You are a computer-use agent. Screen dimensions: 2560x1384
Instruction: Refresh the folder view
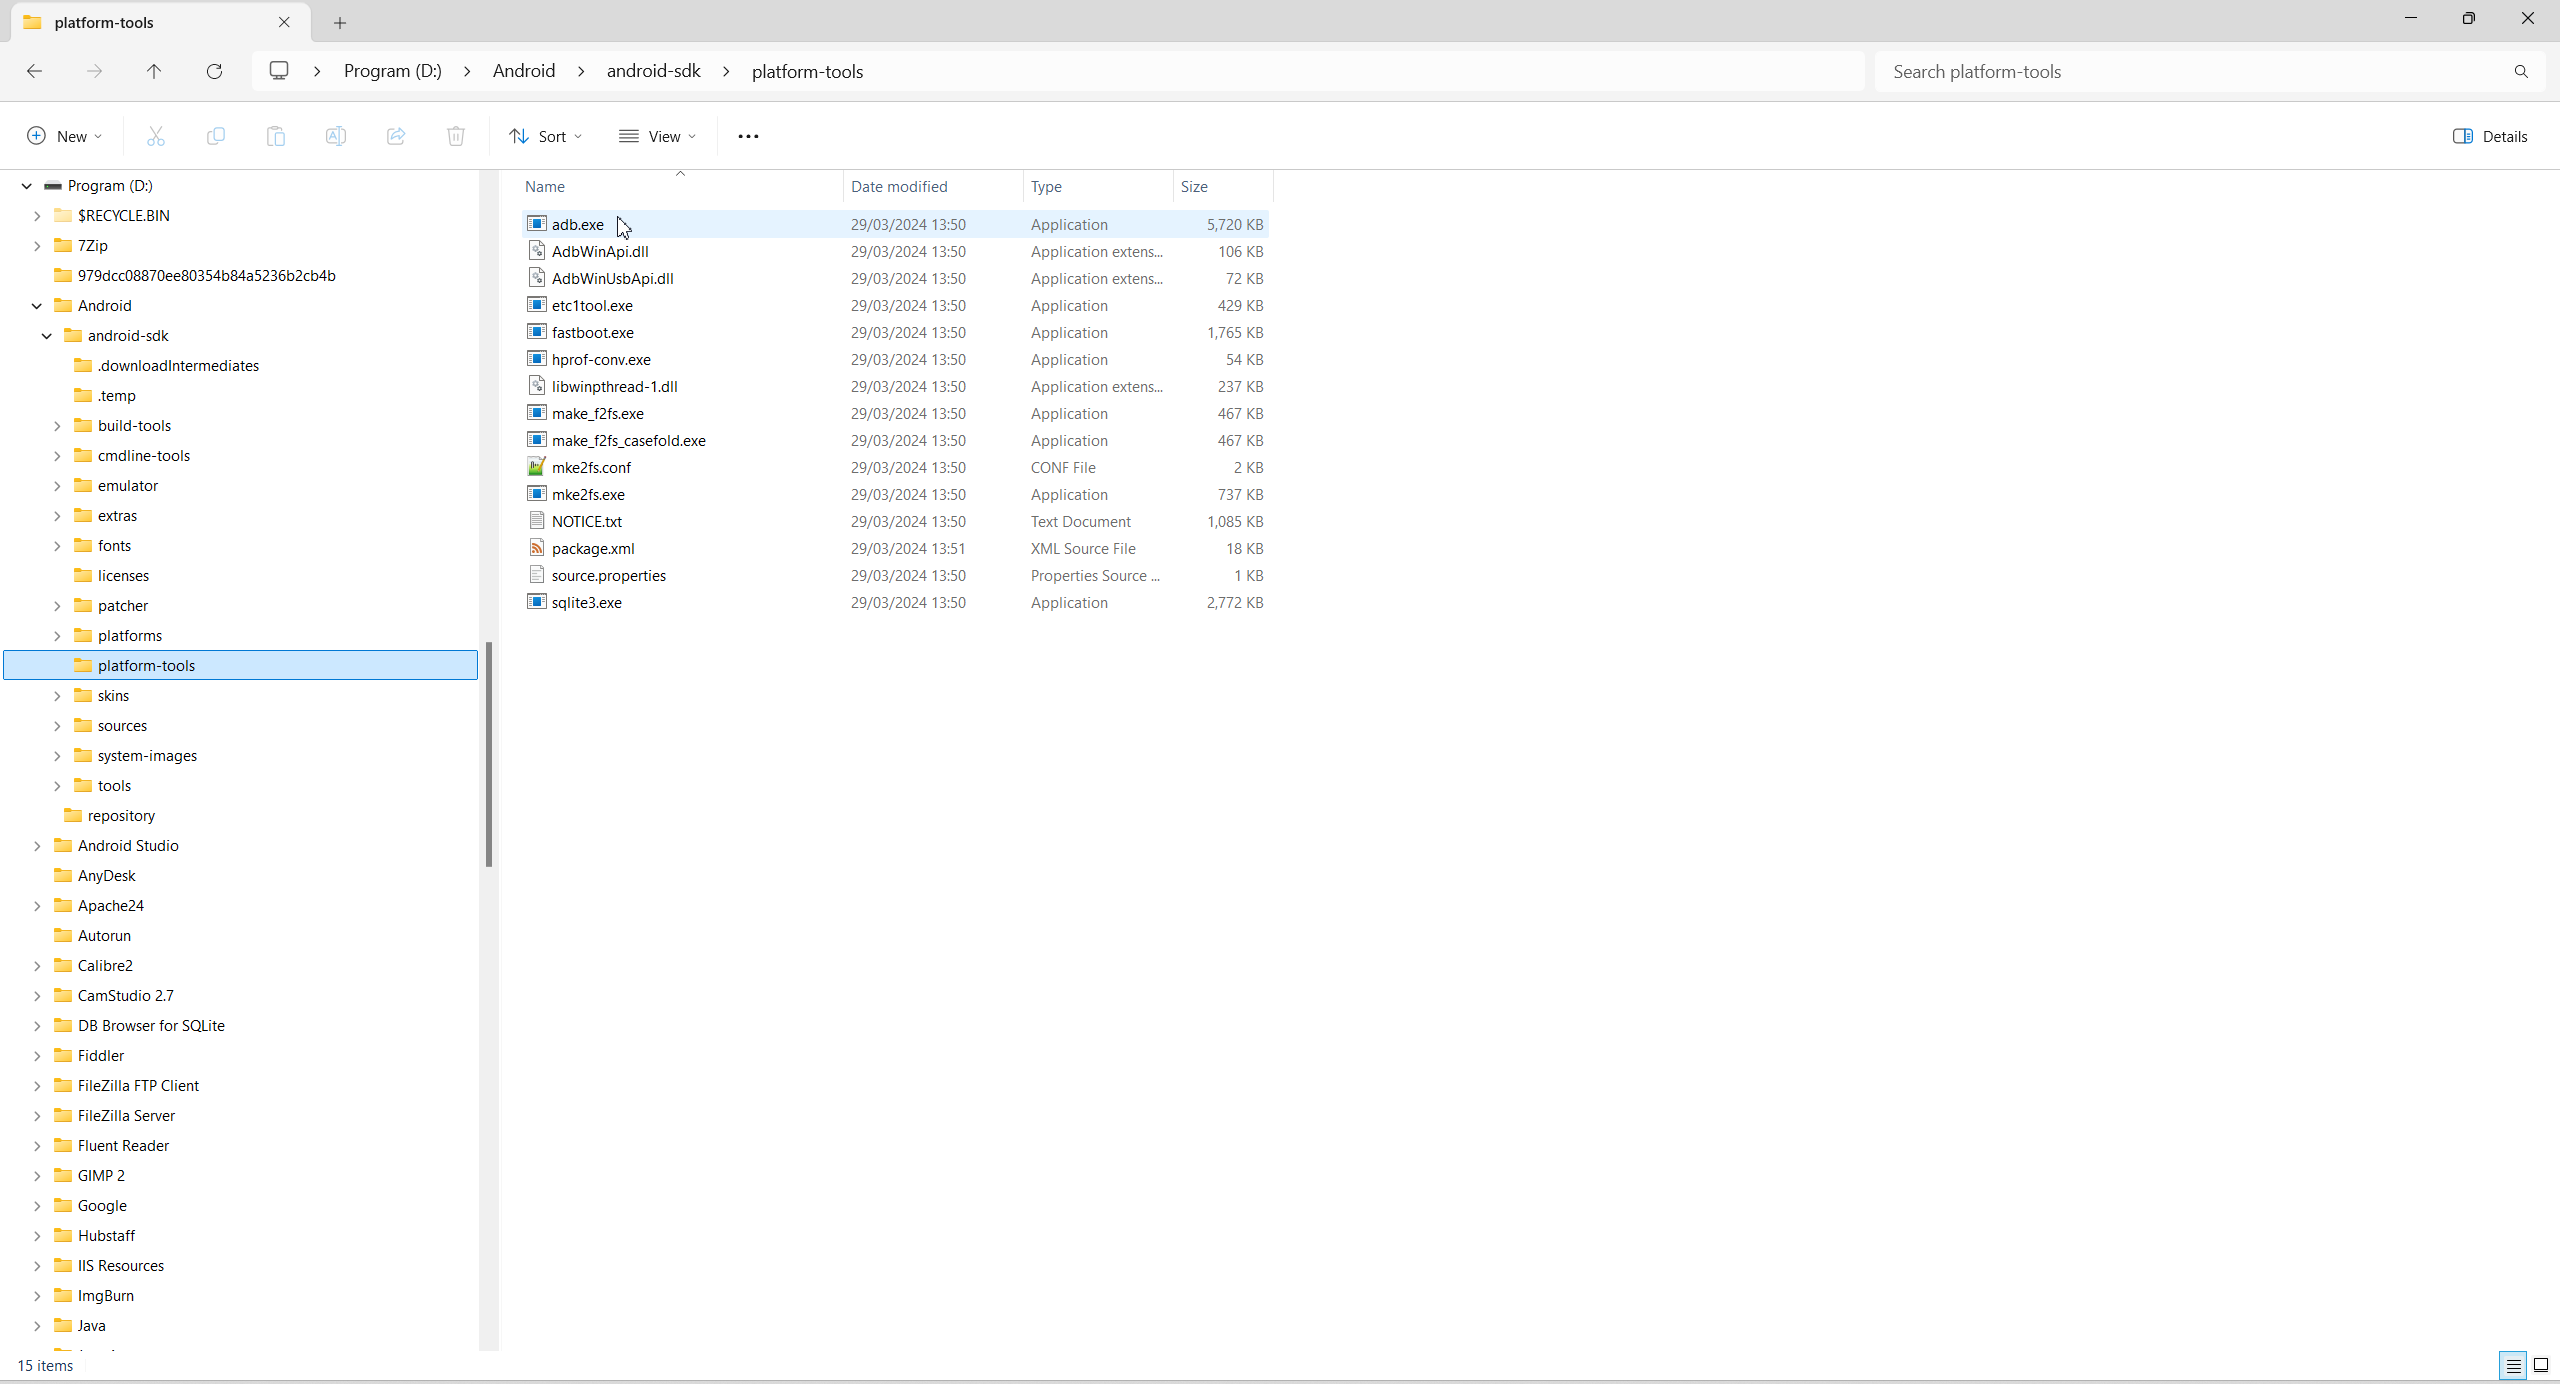click(214, 71)
